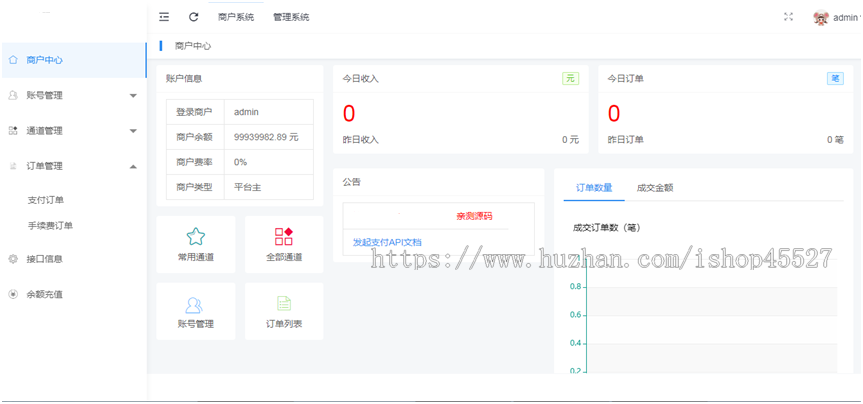Open 支付订单 submenu item
This screenshot has height=404, width=863.
[x=46, y=200]
